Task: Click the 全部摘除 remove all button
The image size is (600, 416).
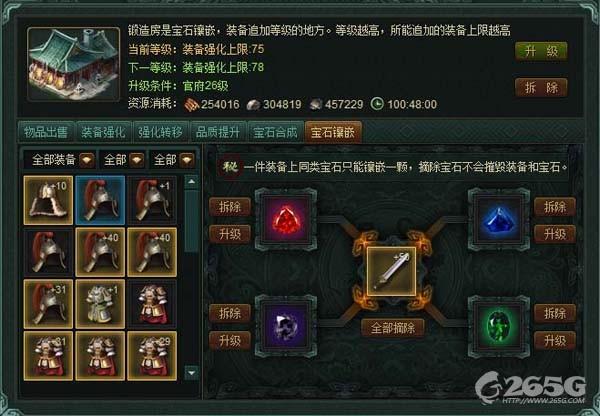Action: (393, 328)
